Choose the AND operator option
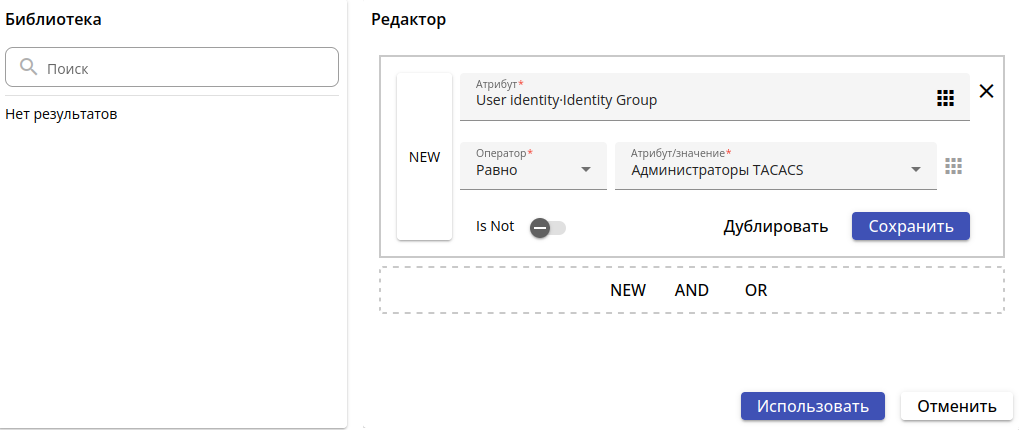Viewport: 1019px width, 430px height. [691, 290]
